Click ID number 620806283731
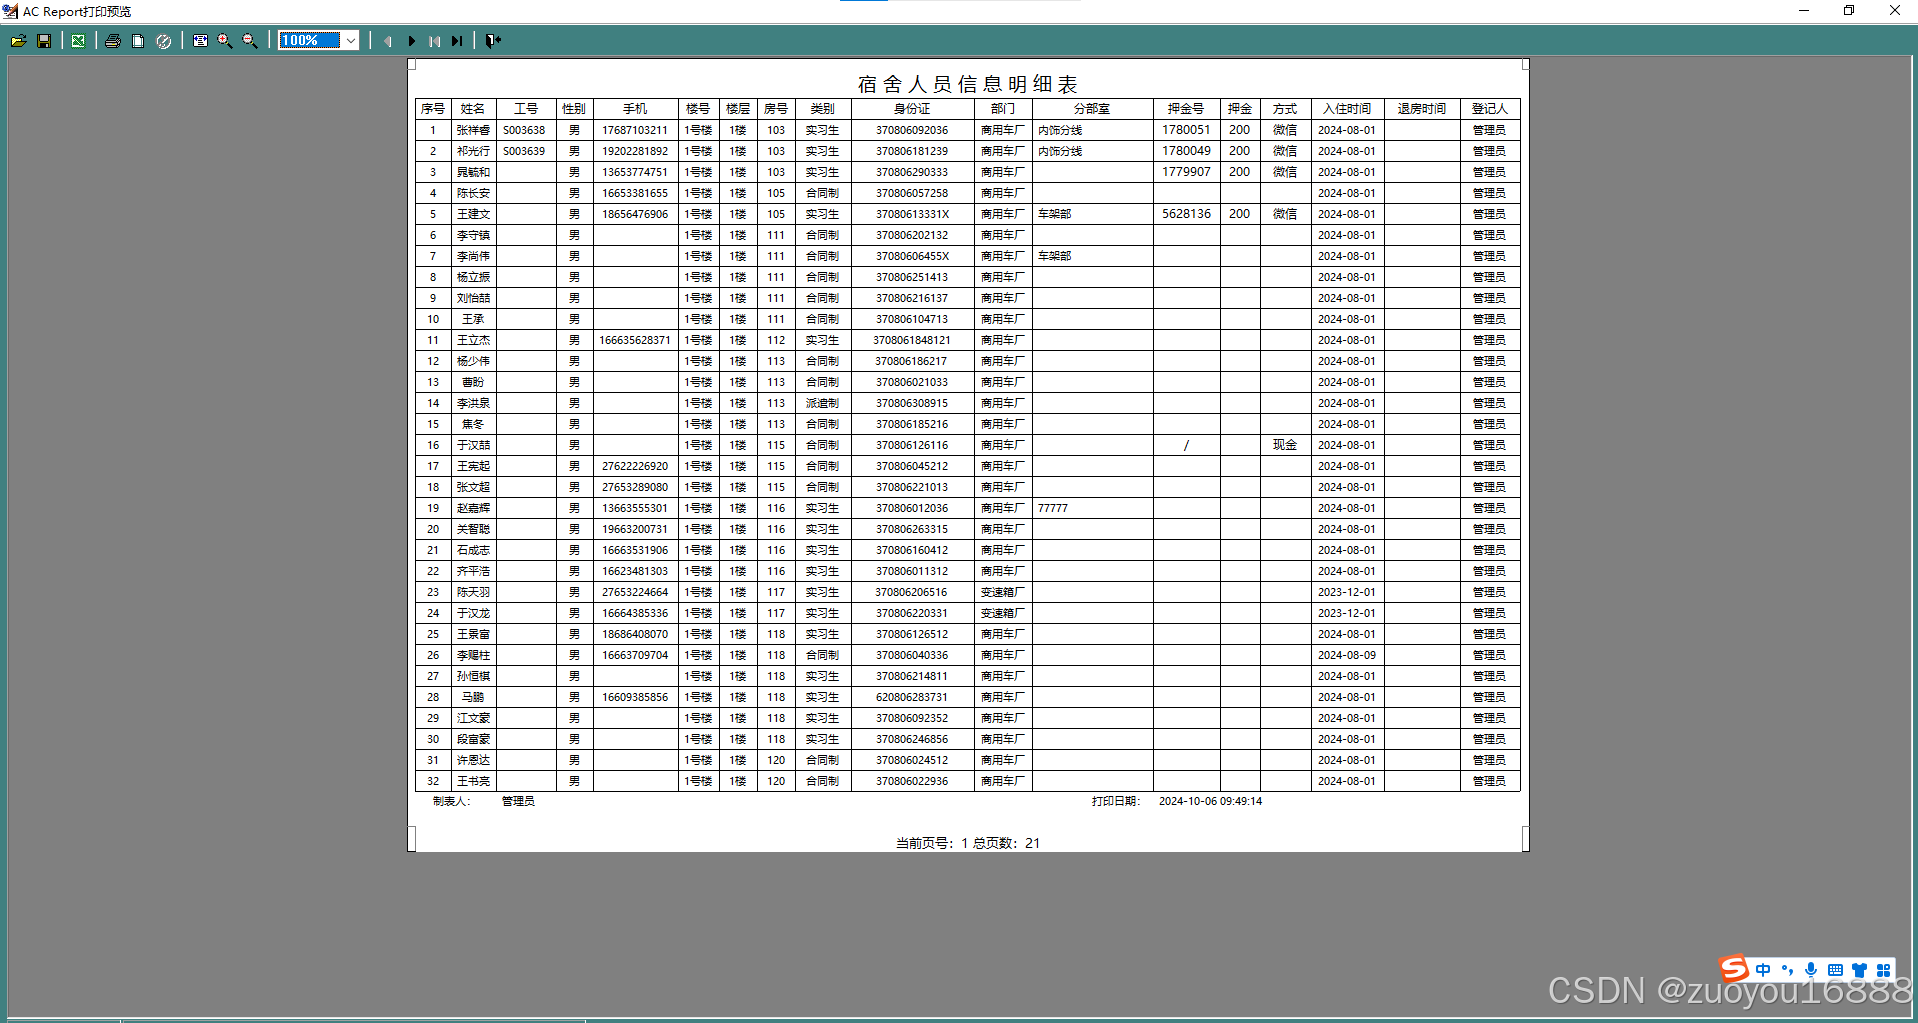This screenshot has width=1918, height=1023. [912, 697]
